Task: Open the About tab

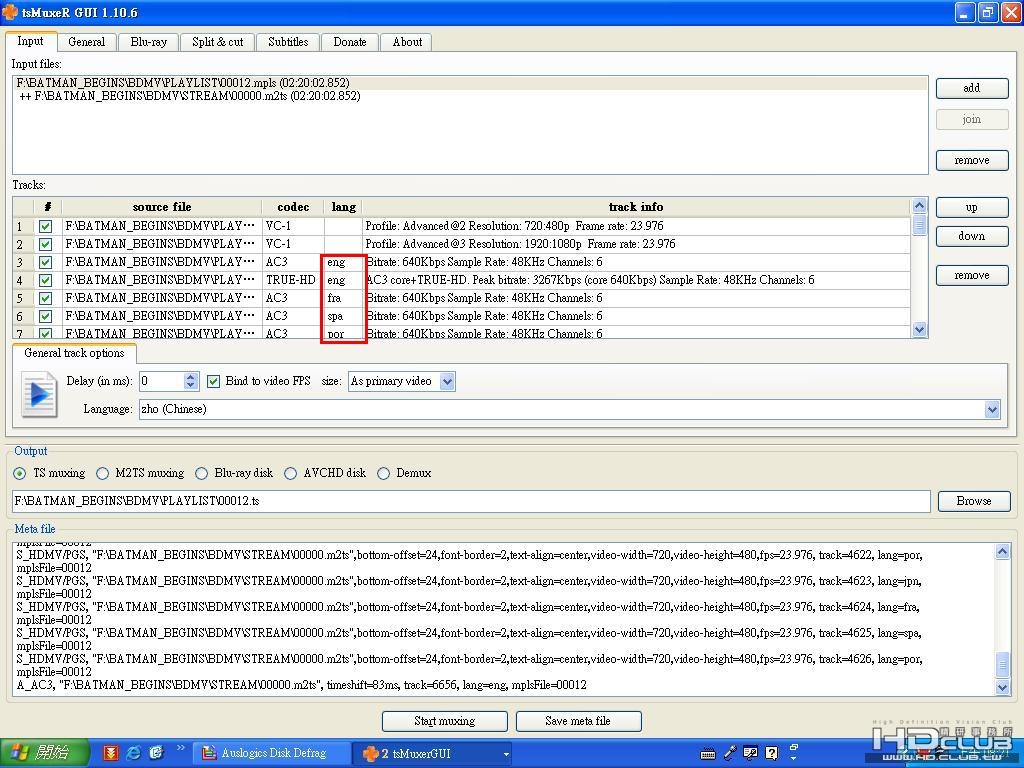Action: pos(407,42)
